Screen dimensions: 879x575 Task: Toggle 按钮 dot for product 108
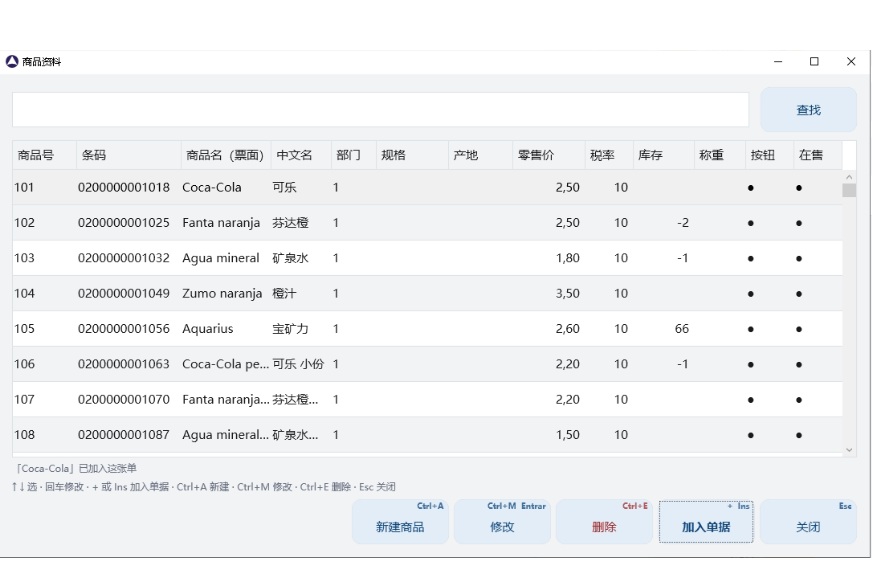click(751, 435)
